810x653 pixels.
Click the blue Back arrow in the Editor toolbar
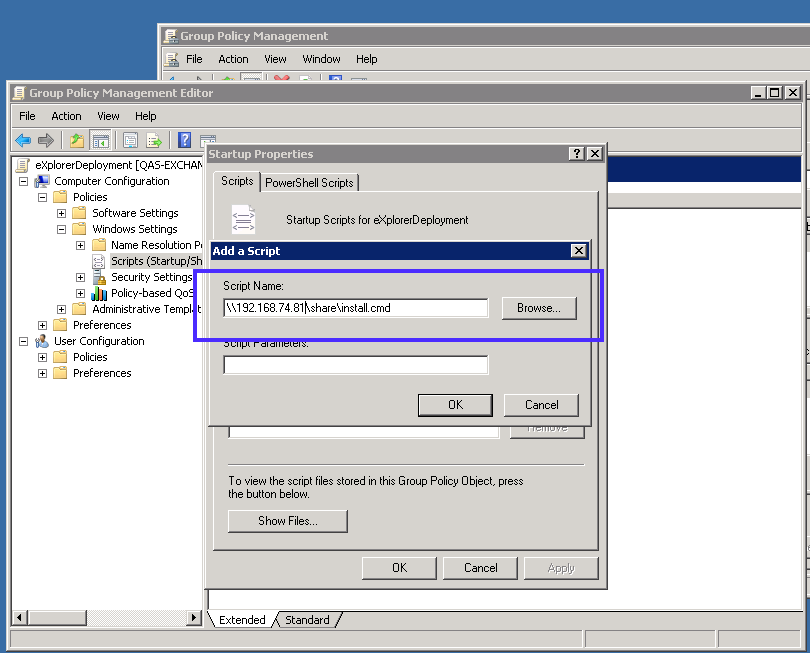(23, 140)
